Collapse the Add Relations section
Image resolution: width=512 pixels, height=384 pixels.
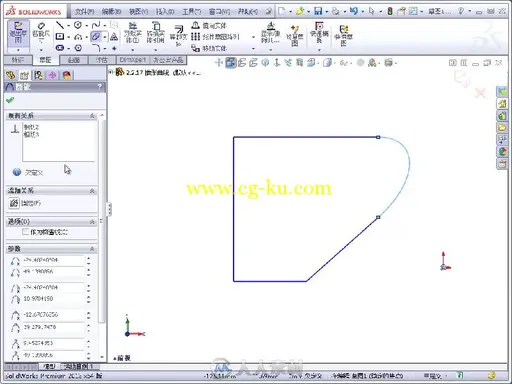point(92,191)
